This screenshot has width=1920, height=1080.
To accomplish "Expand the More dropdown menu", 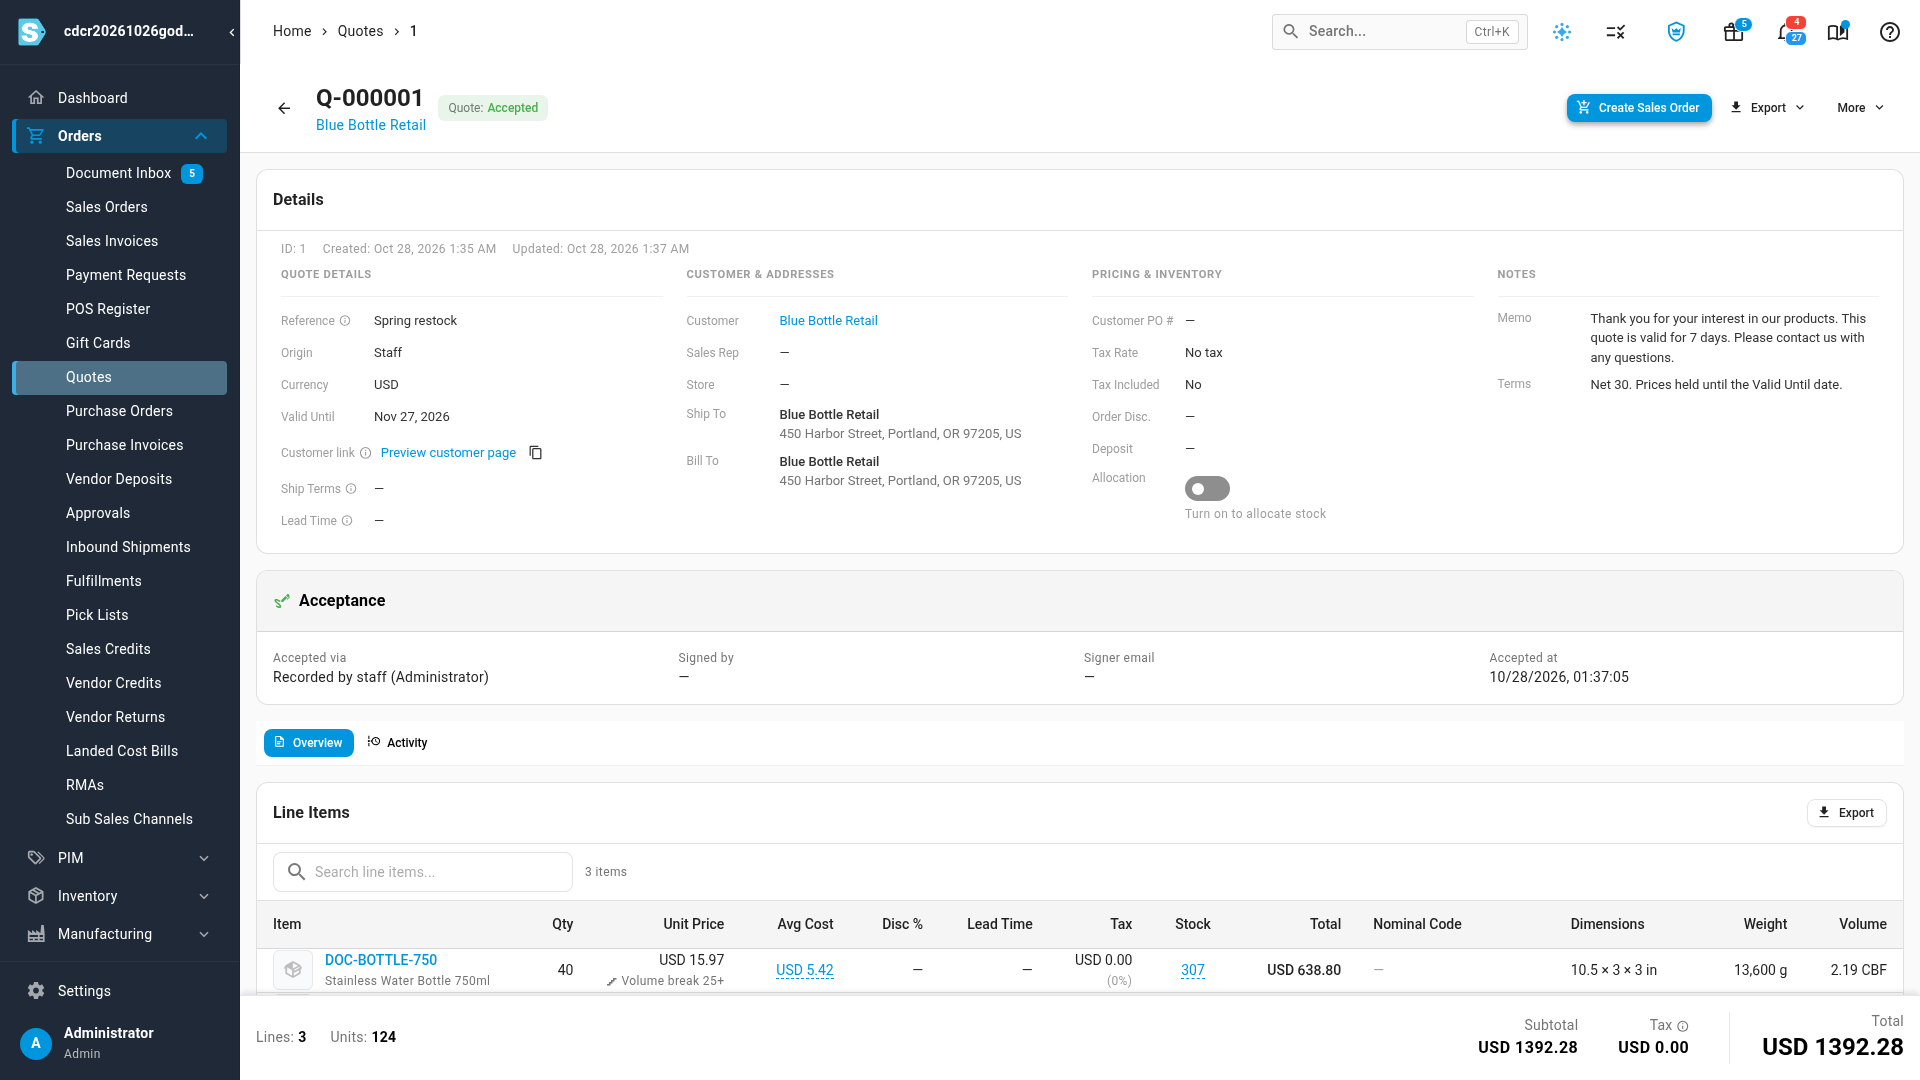I will [x=1860, y=108].
